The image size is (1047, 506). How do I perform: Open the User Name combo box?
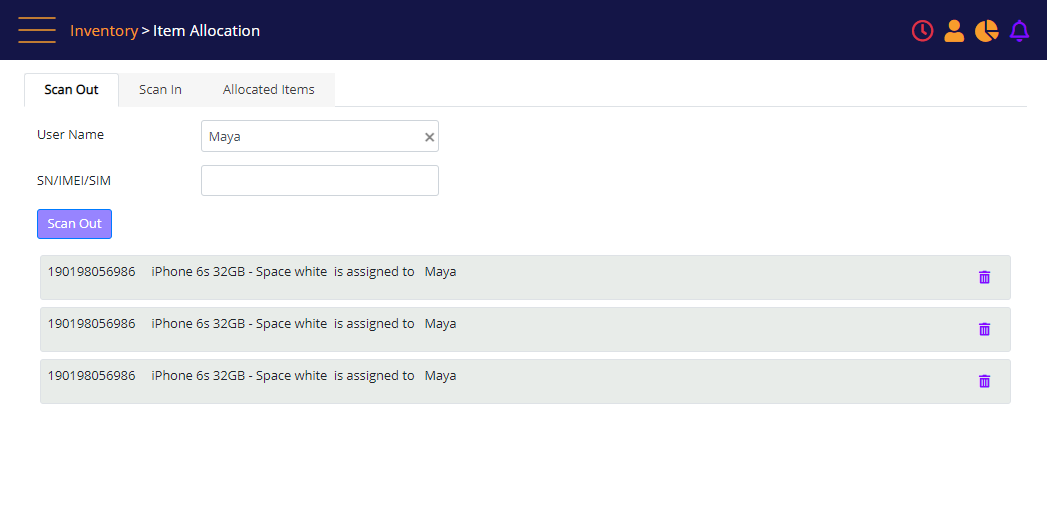click(x=320, y=136)
